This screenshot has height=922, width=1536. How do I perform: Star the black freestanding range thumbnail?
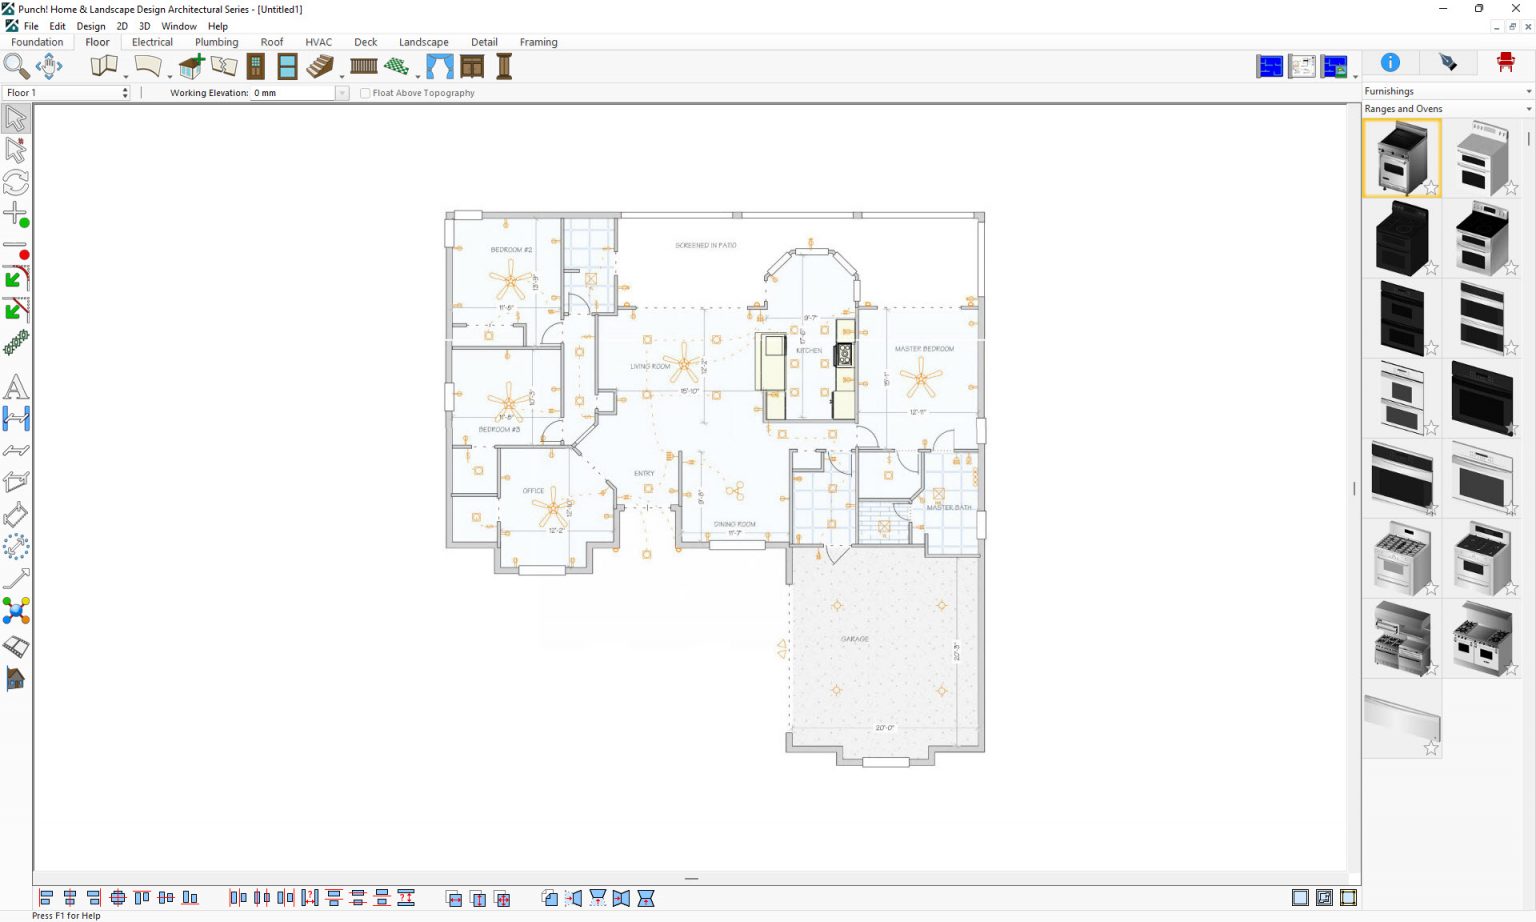[x=1430, y=265]
